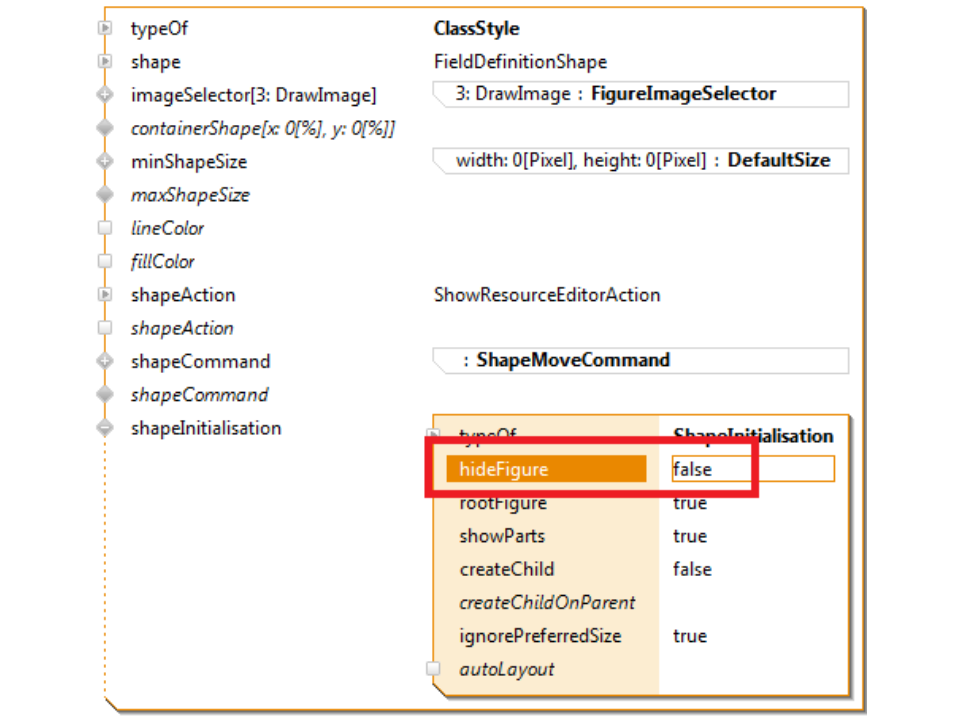
Task: Toggle the fillColor checkbox
Action: point(105,262)
